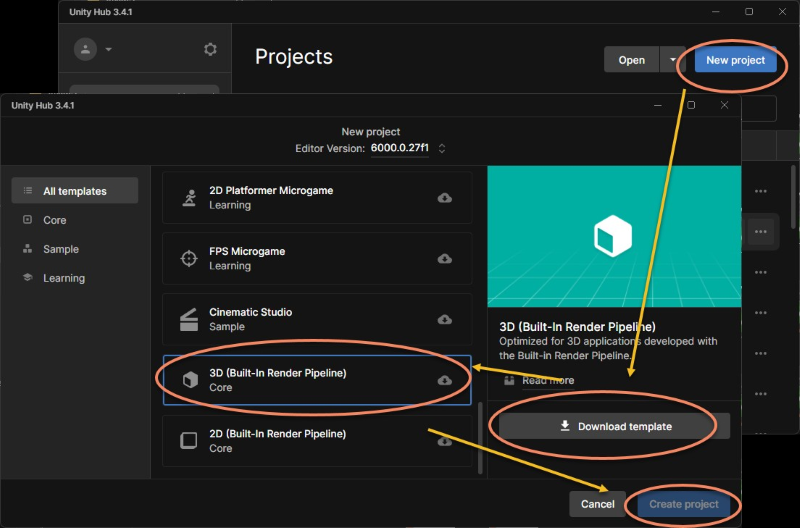
Task: Click the user account avatar icon
Action: coord(87,49)
